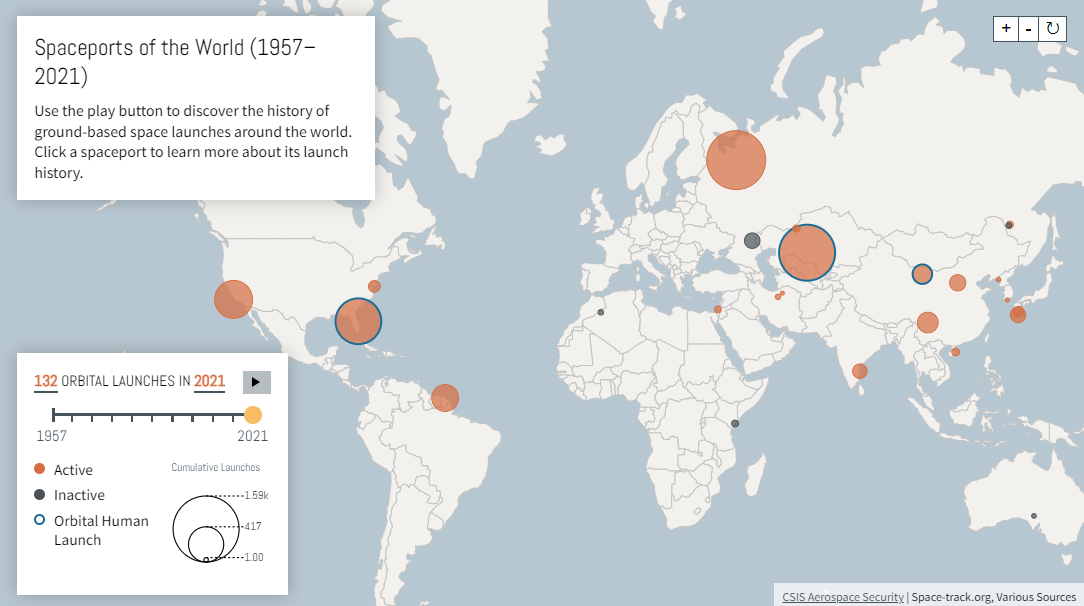
Task: Select the French Guiana spaceport bubble
Action: click(445, 398)
